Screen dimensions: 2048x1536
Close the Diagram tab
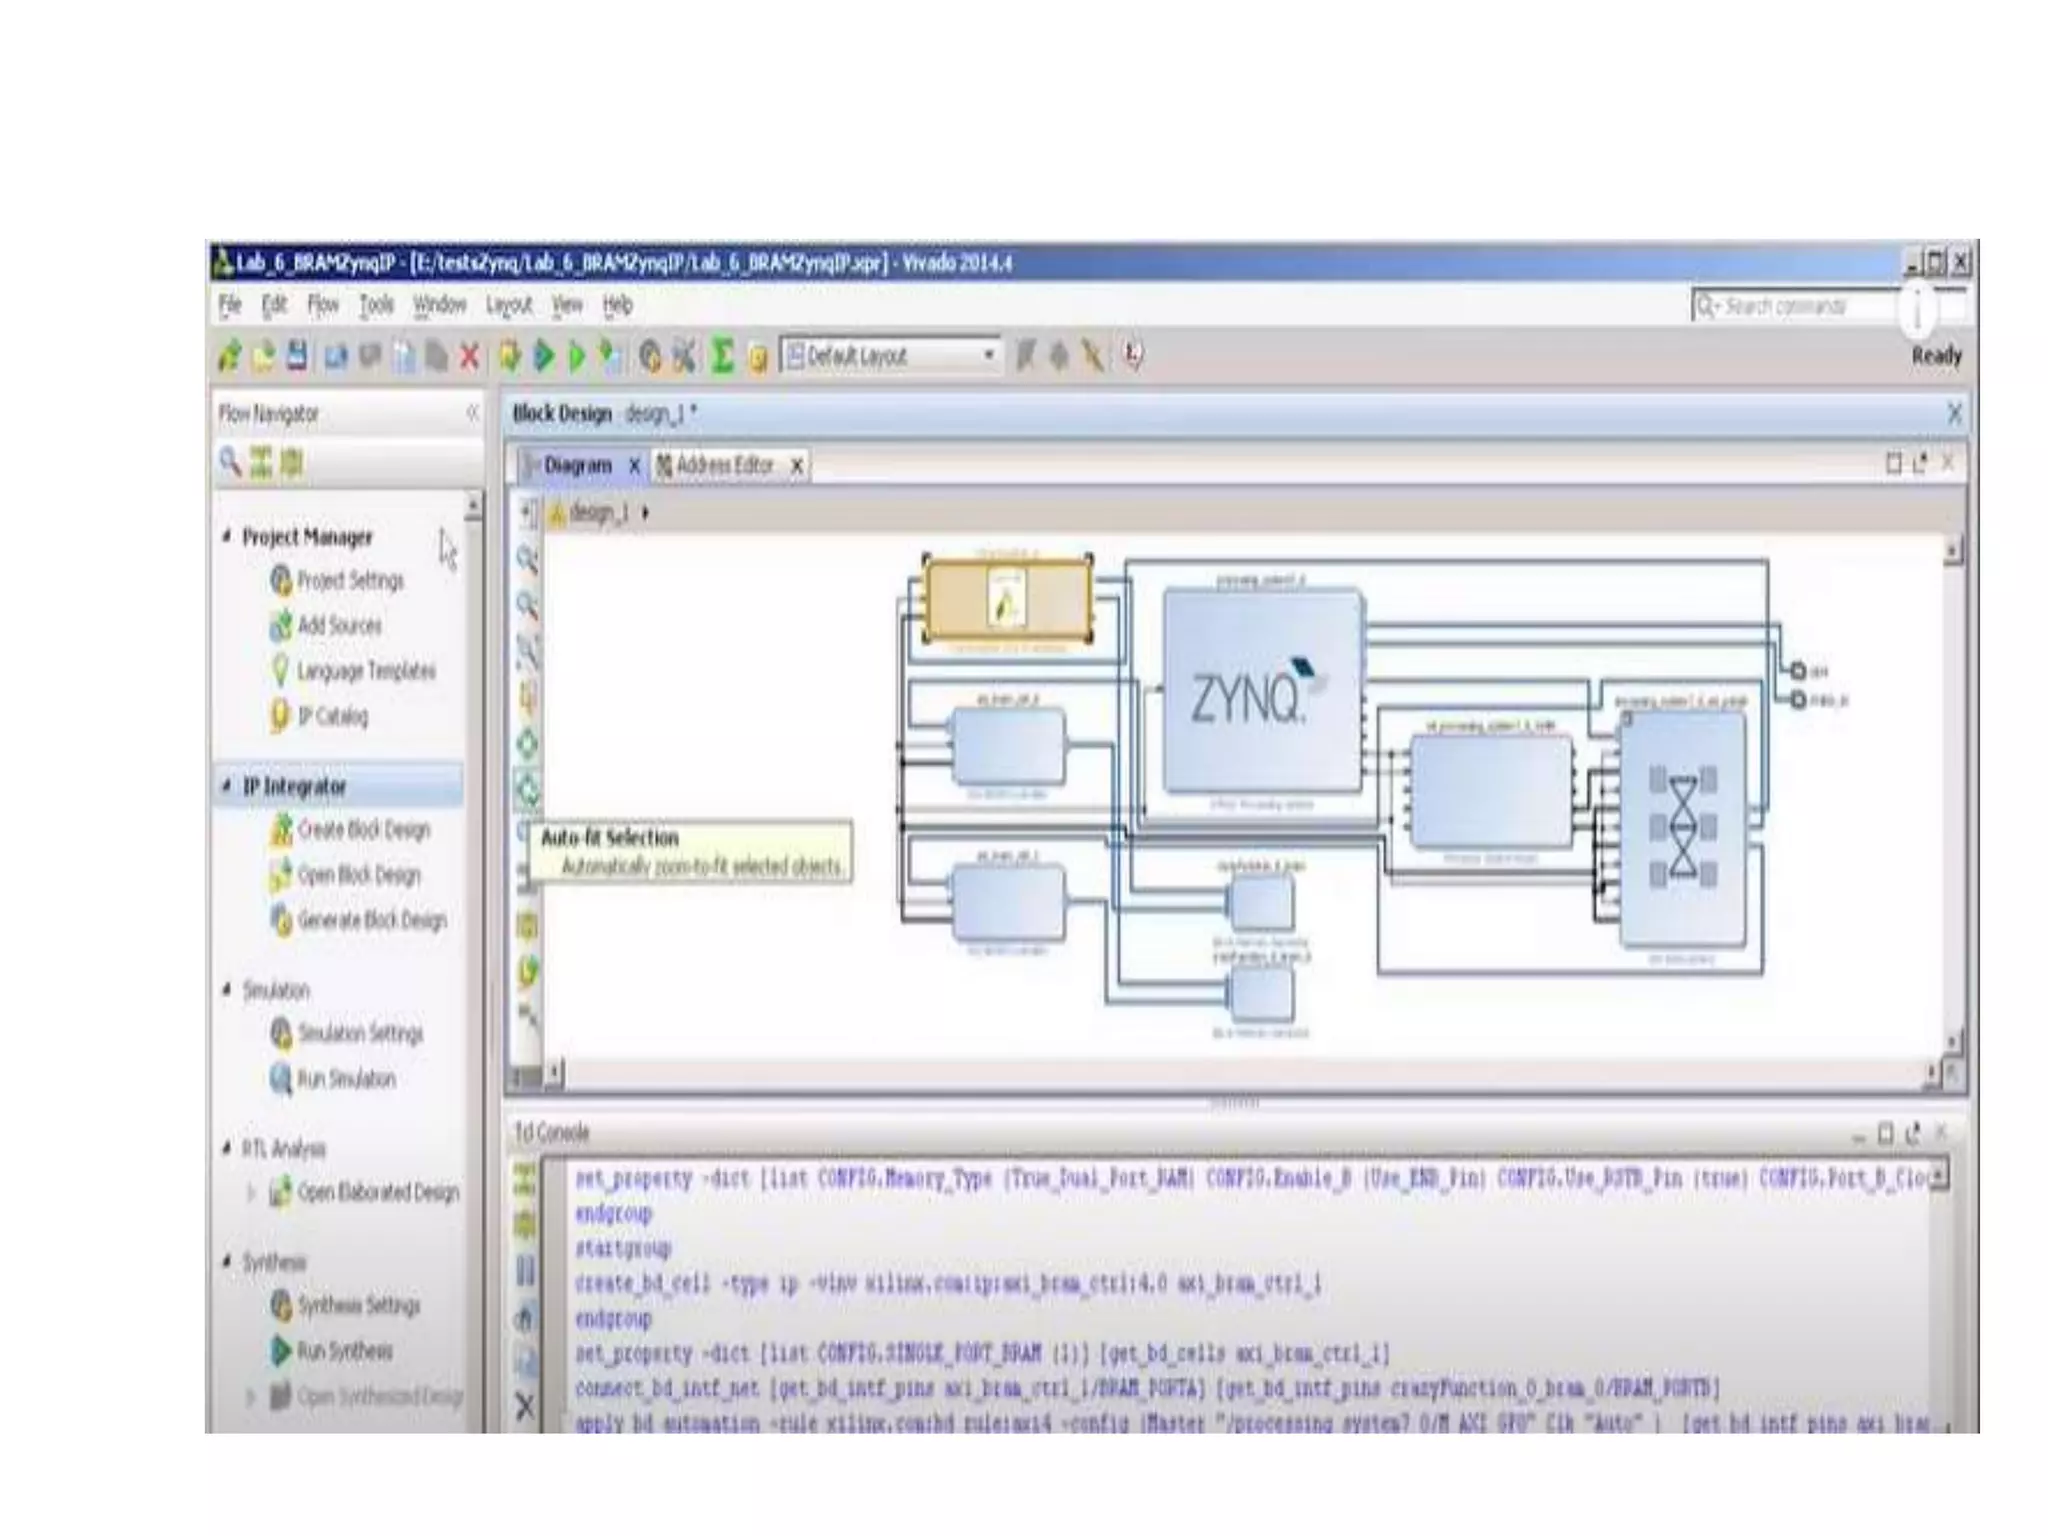coord(634,466)
